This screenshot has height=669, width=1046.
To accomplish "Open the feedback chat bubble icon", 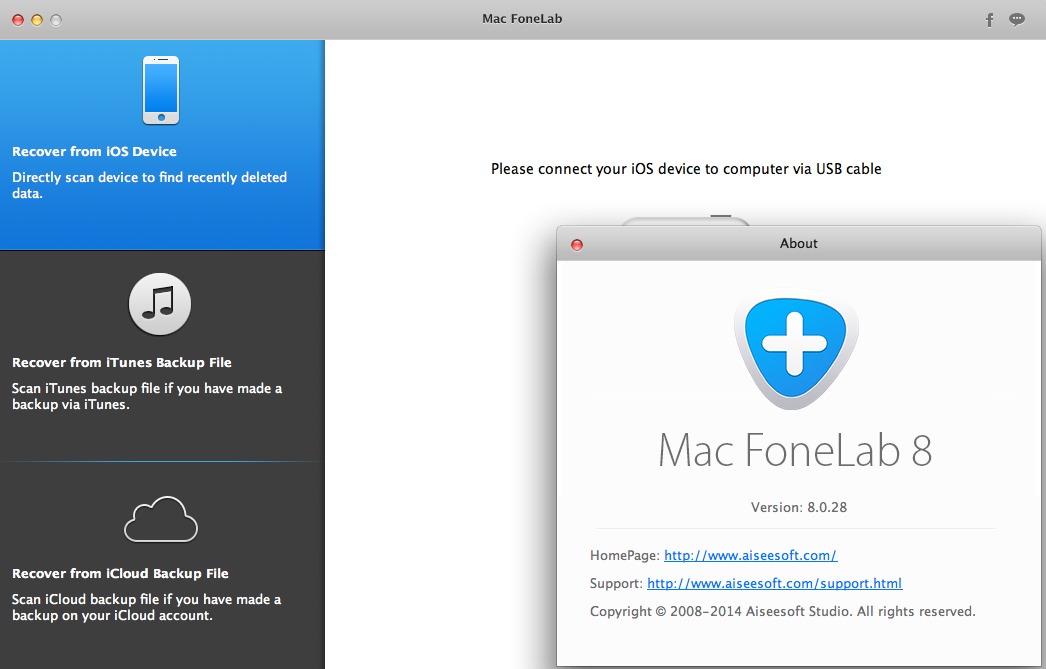I will click(x=1017, y=19).
